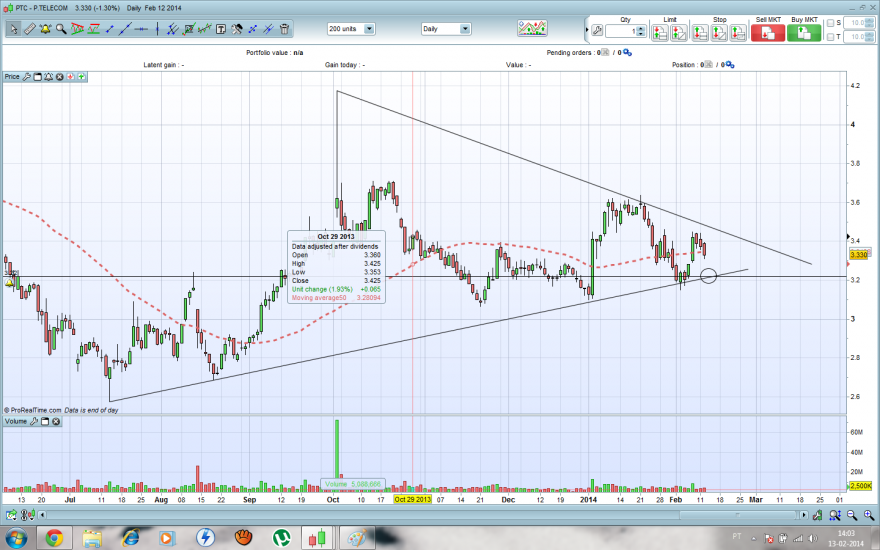880x550 pixels.
Task: Open Google Chrome from taskbar
Action: (54, 538)
